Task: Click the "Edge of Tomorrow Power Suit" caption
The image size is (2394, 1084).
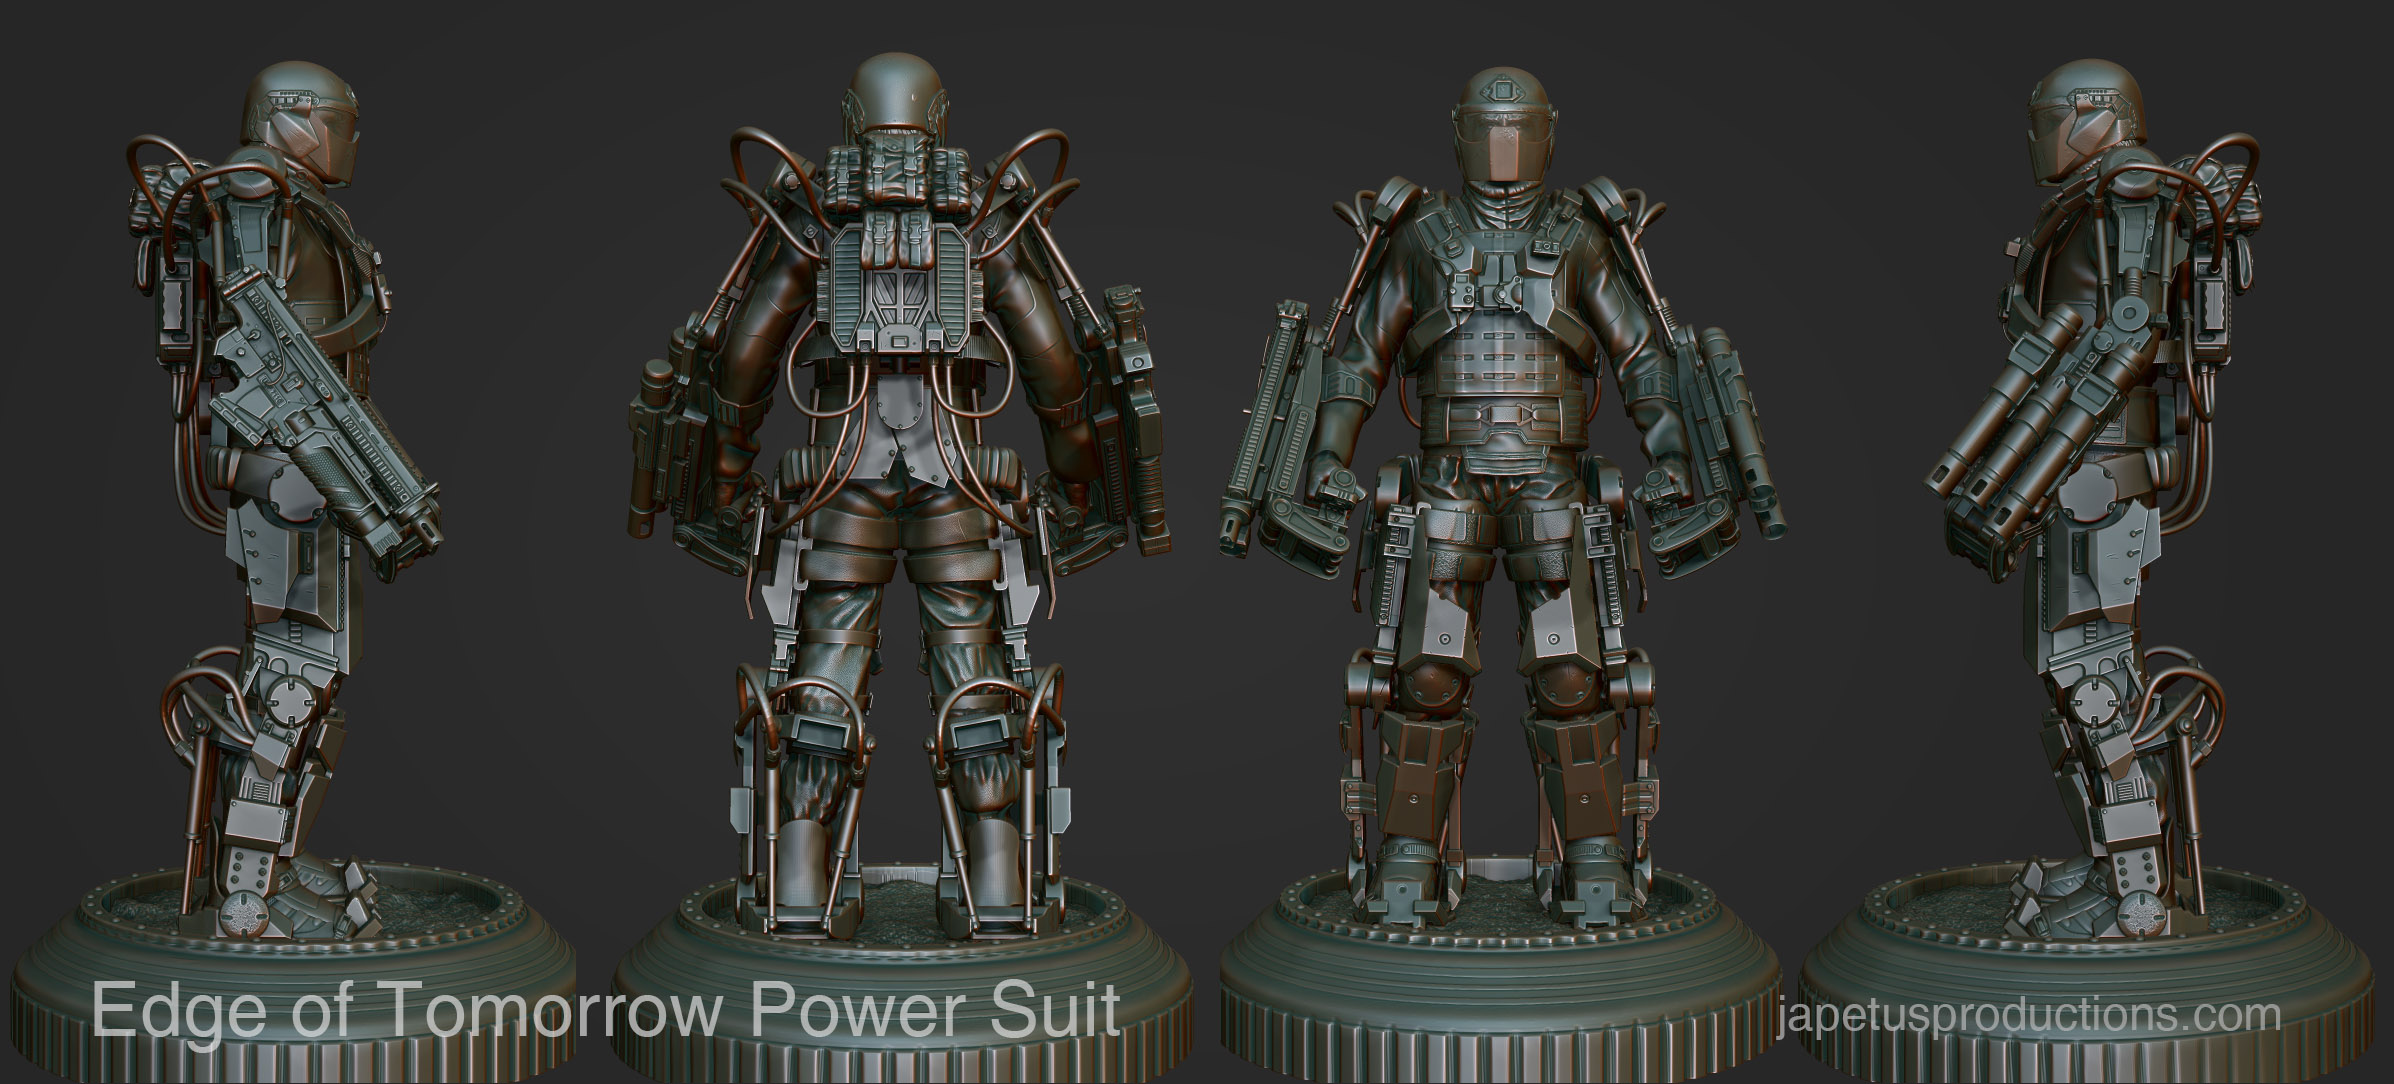Action: [x=605, y=1012]
